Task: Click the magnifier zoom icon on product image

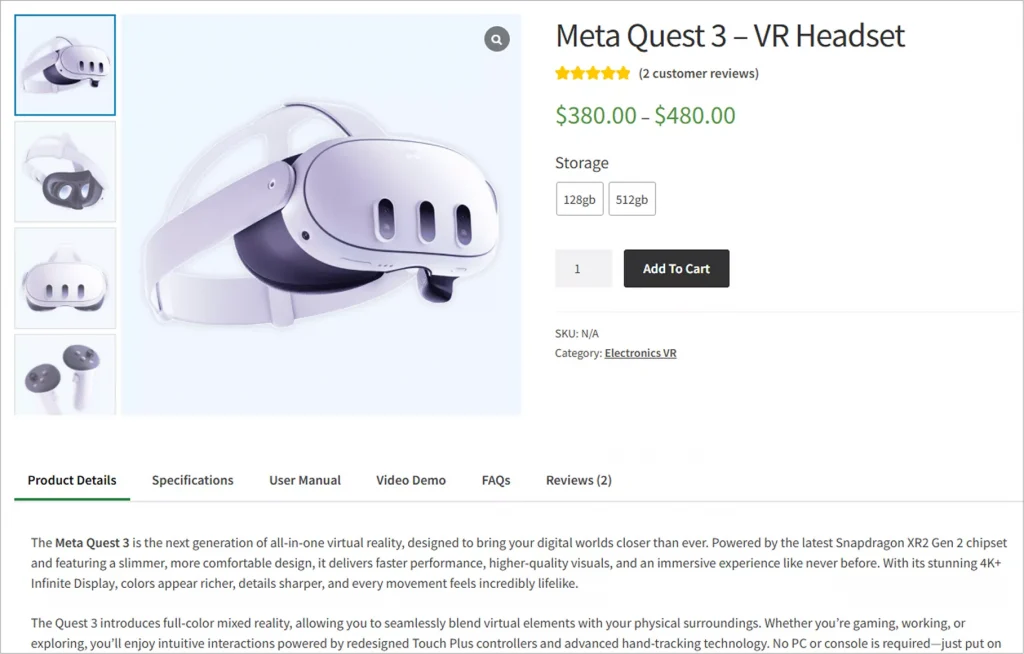Action: [x=497, y=39]
